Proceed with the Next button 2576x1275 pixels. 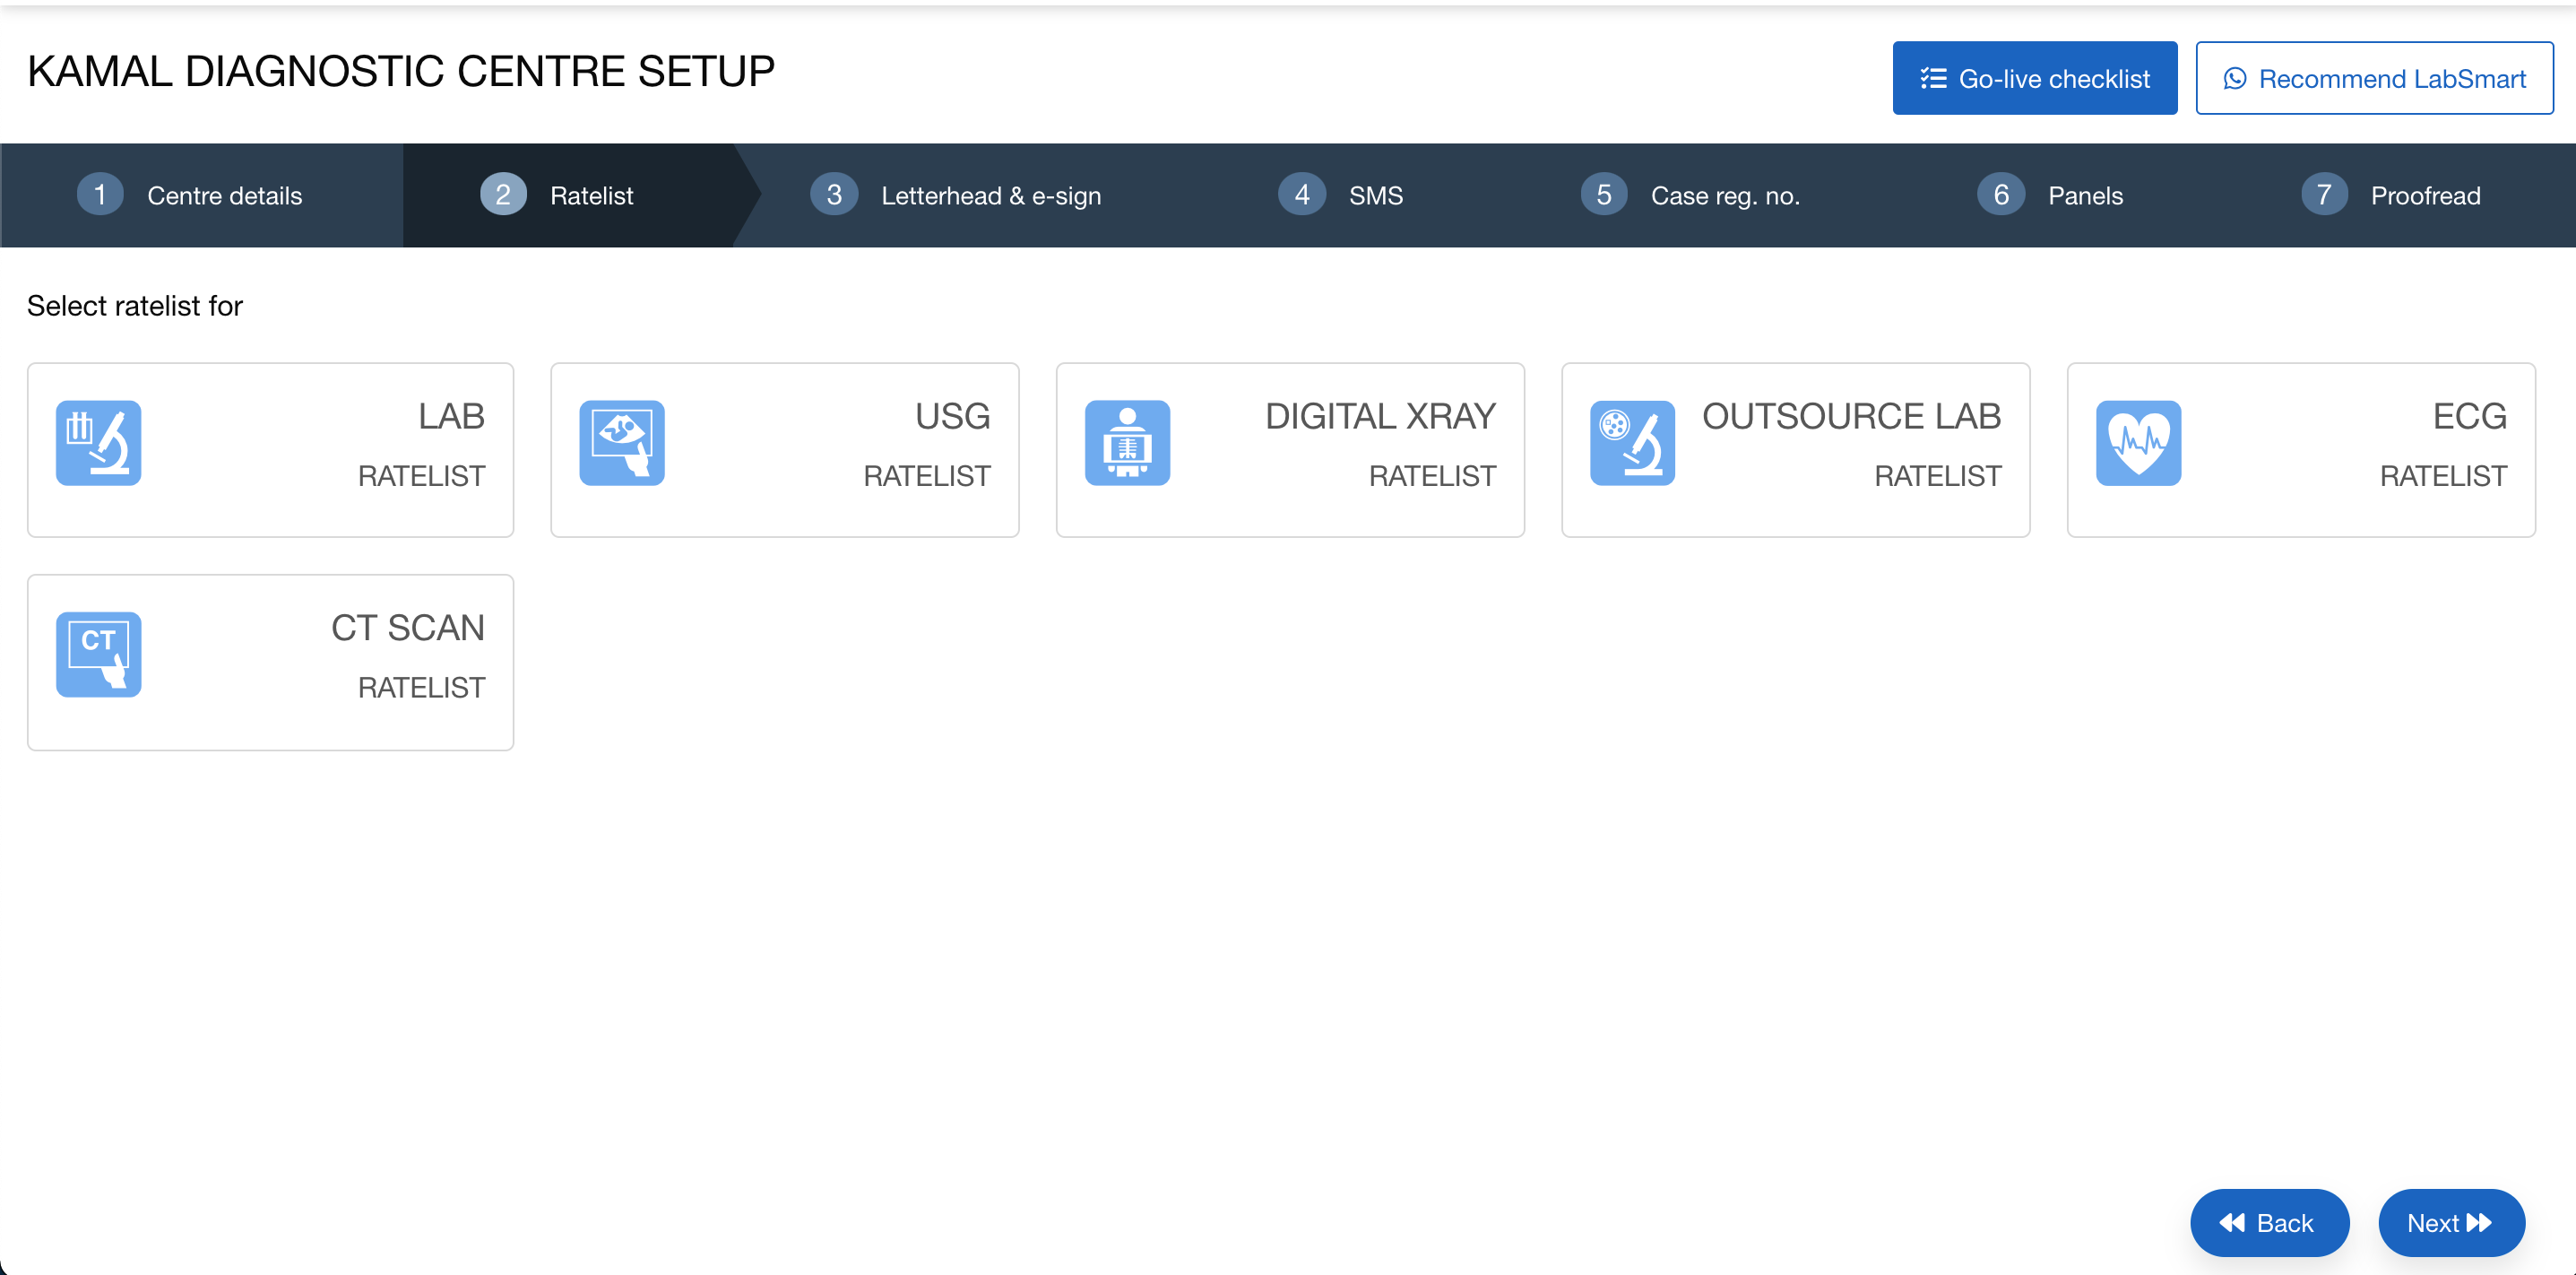pos(2451,1222)
